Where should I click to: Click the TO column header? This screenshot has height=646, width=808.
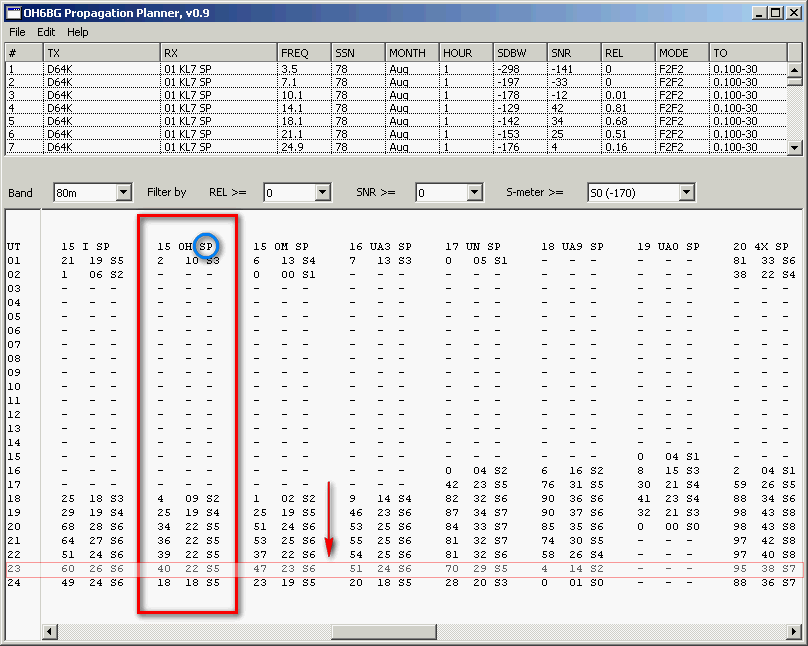(749, 53)
